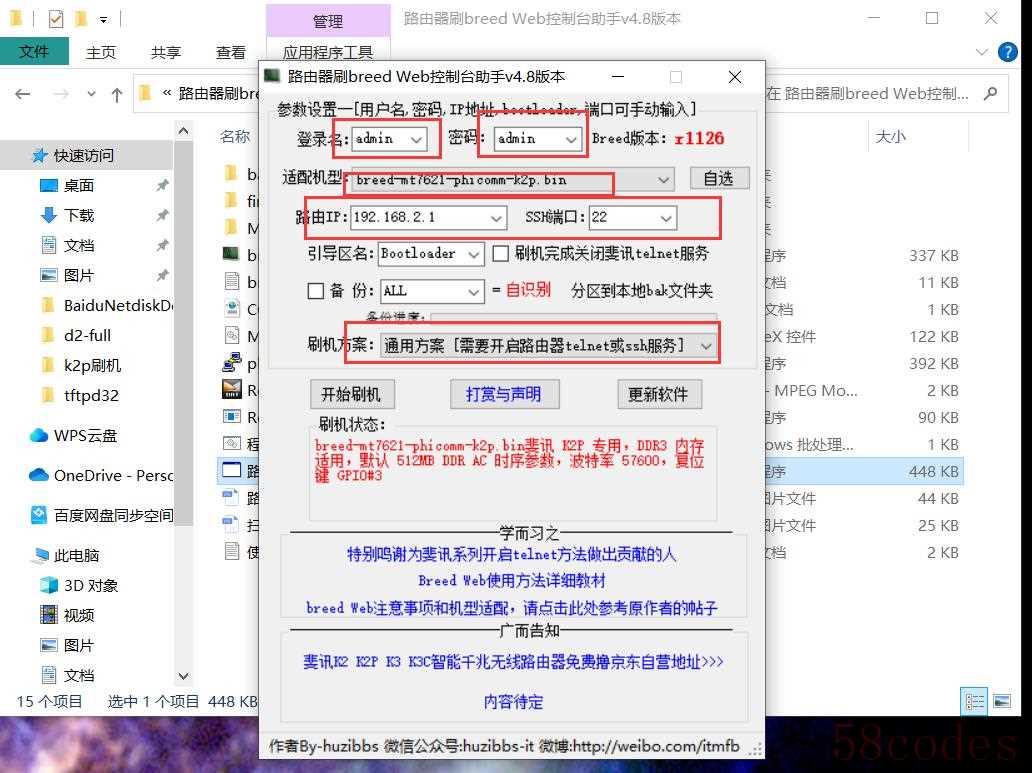The height and width of the screenshot is (773, 1032).
Task: Click the Downloads folder icon in Quick access
Action: pos(49,215)
